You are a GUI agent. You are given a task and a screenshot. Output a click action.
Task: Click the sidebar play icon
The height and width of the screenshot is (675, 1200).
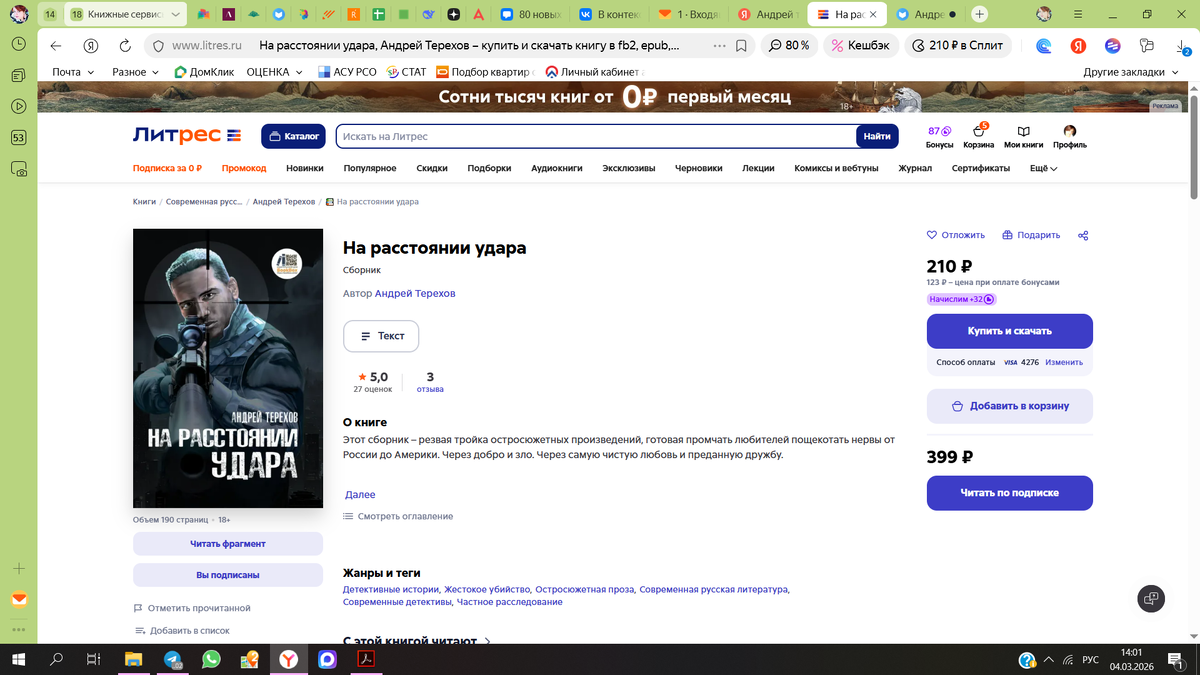point(19,106)
